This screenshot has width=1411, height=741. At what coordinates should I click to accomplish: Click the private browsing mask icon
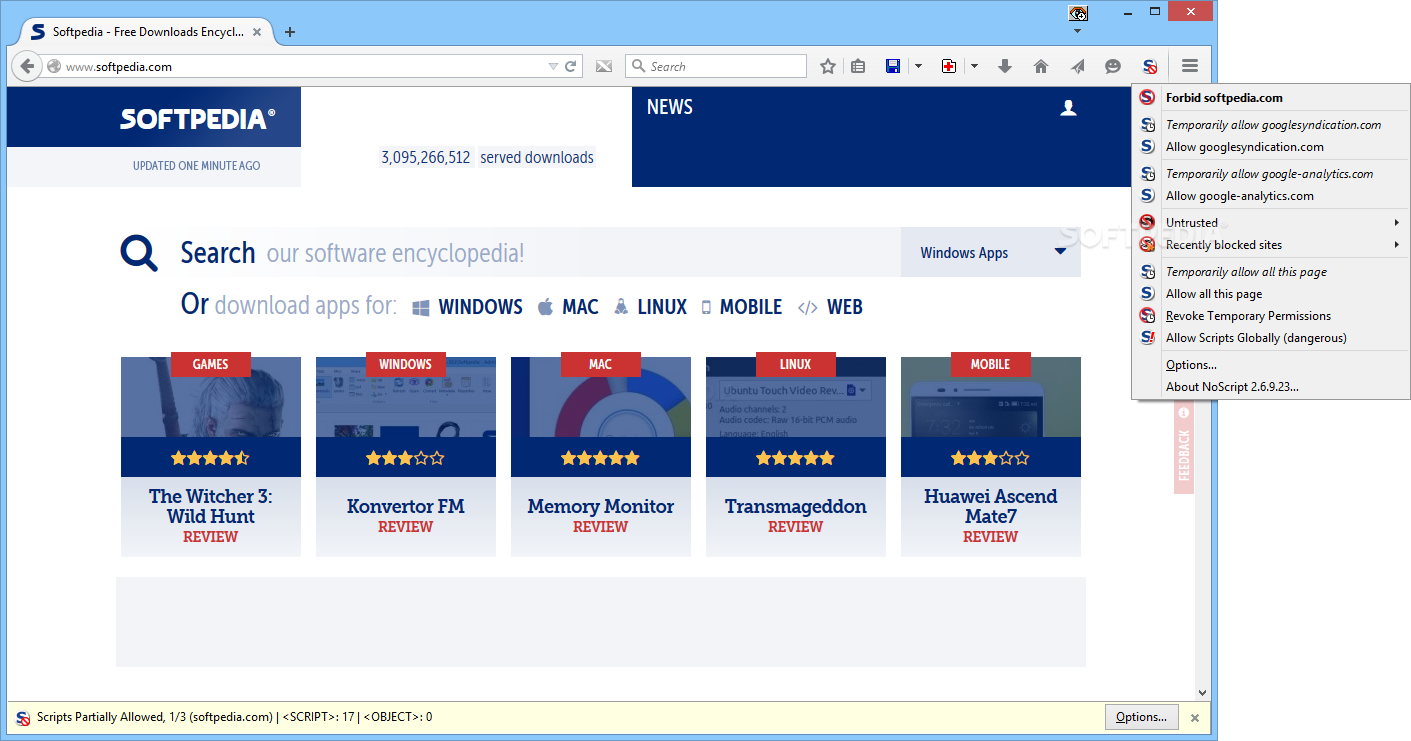click(x=1078, y=13)
